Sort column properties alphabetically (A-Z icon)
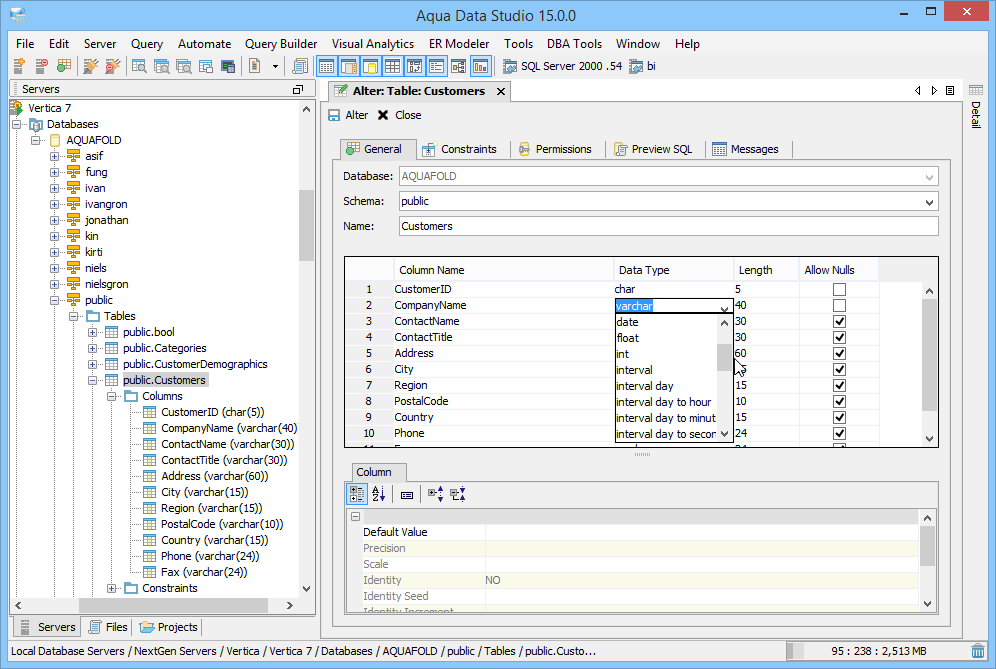The height and width of the screenshot is (669, 996). [x=379, y=494]
